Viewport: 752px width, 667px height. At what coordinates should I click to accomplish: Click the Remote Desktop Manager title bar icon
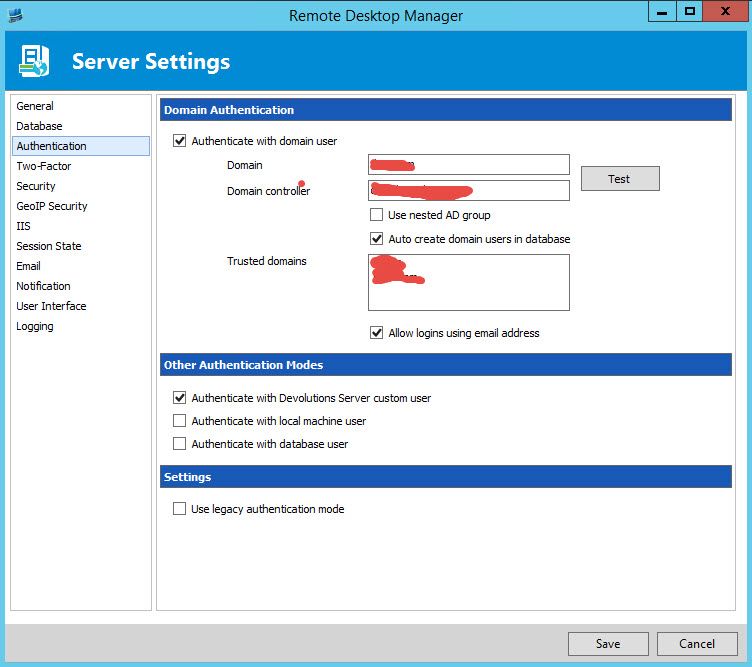[x=15, y=15]
